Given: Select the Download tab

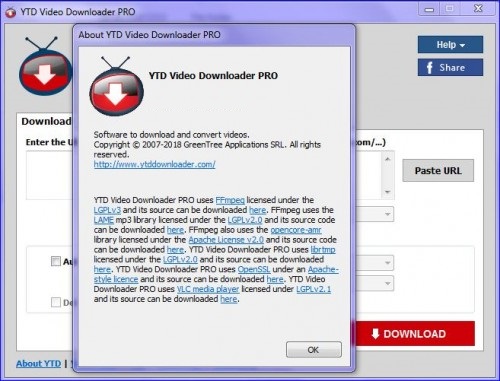Looking at the screenshot, I should coord(45,121).
